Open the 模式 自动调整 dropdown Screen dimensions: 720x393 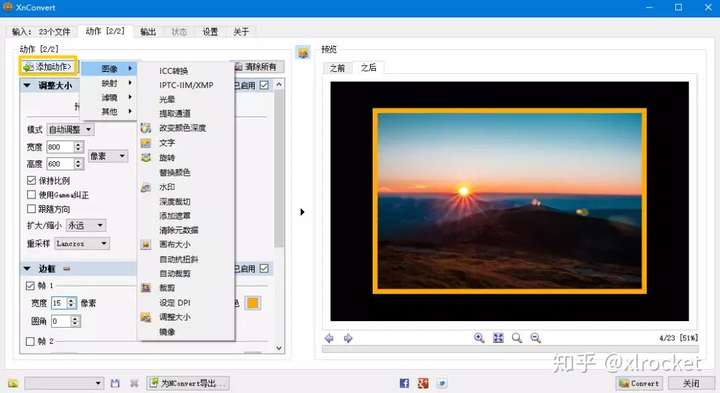click(70, 129)
